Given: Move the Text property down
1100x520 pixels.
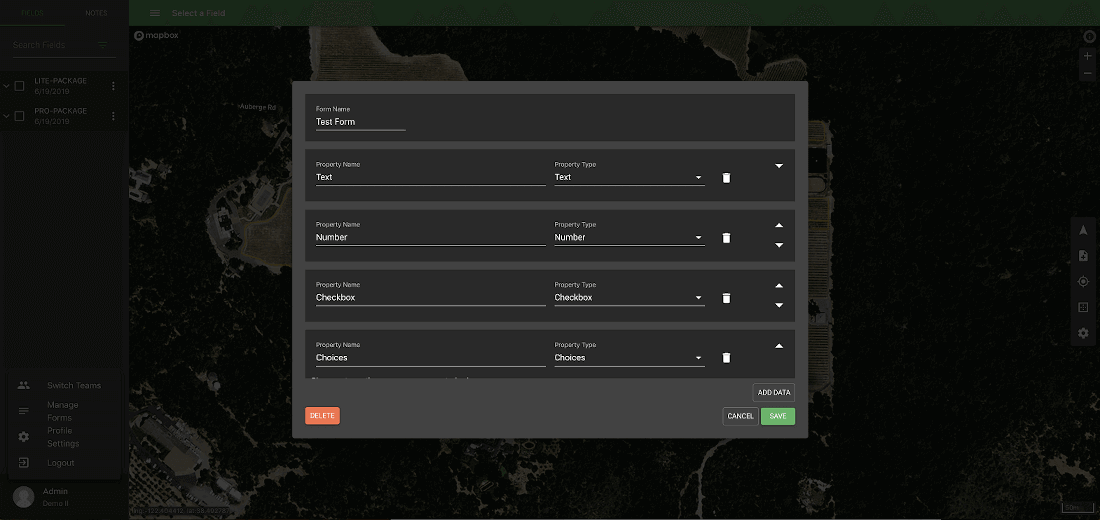Looking at the screenshot, I should pyautogui.click(x=779, y=166).
